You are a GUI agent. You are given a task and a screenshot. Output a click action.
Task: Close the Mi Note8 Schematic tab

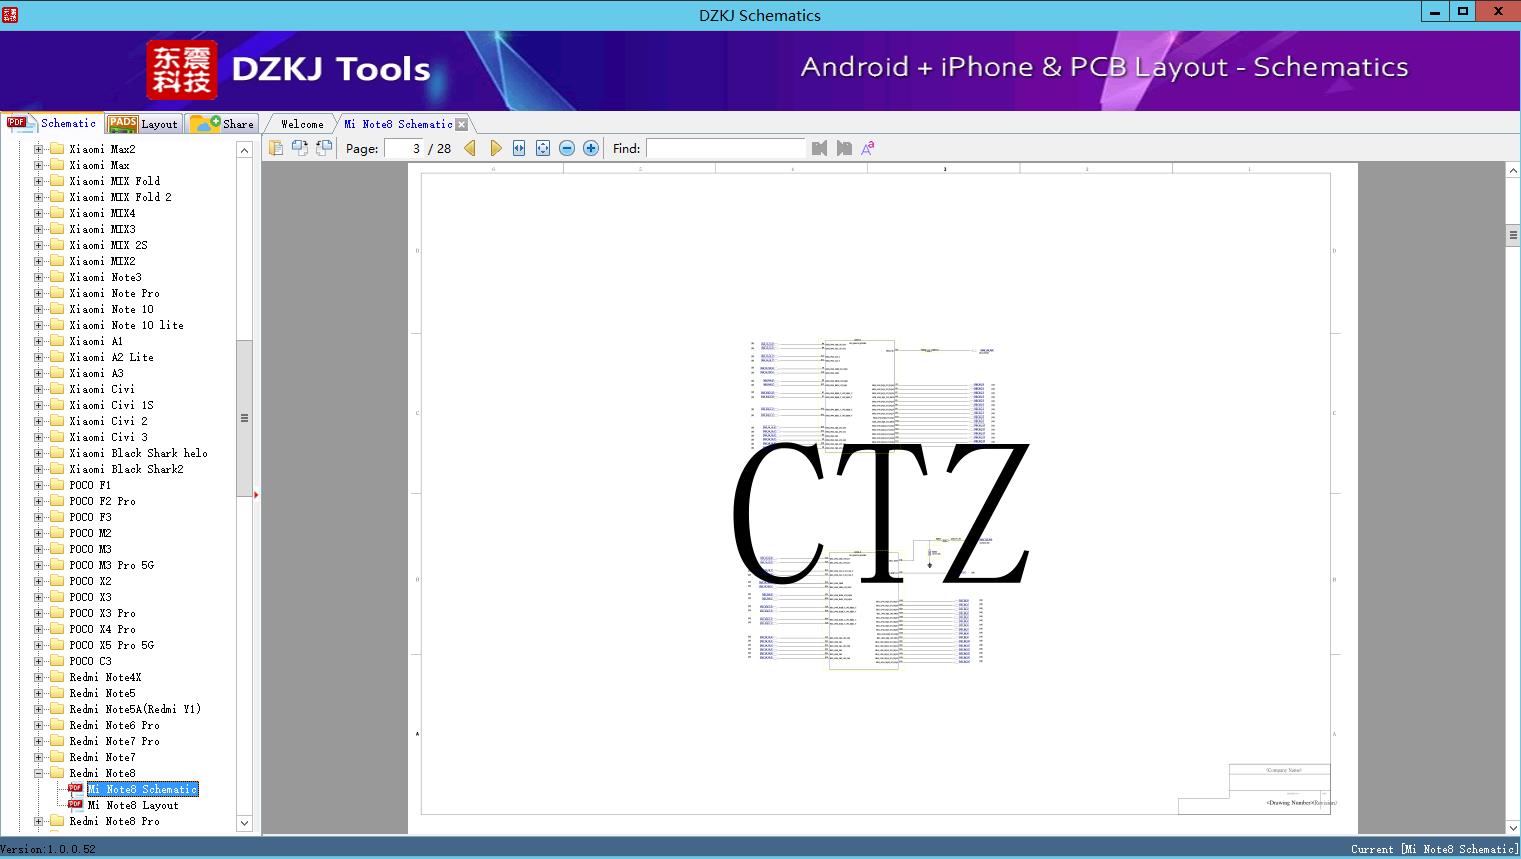(462, 125)
